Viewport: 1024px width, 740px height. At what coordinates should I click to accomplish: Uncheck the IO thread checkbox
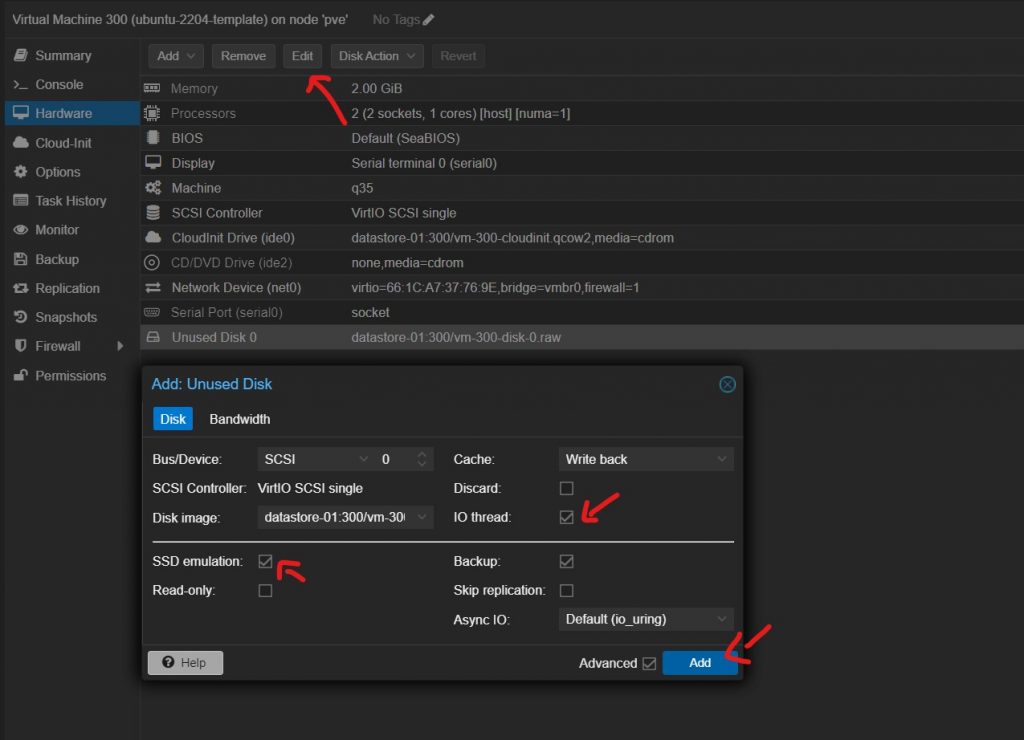567,517
